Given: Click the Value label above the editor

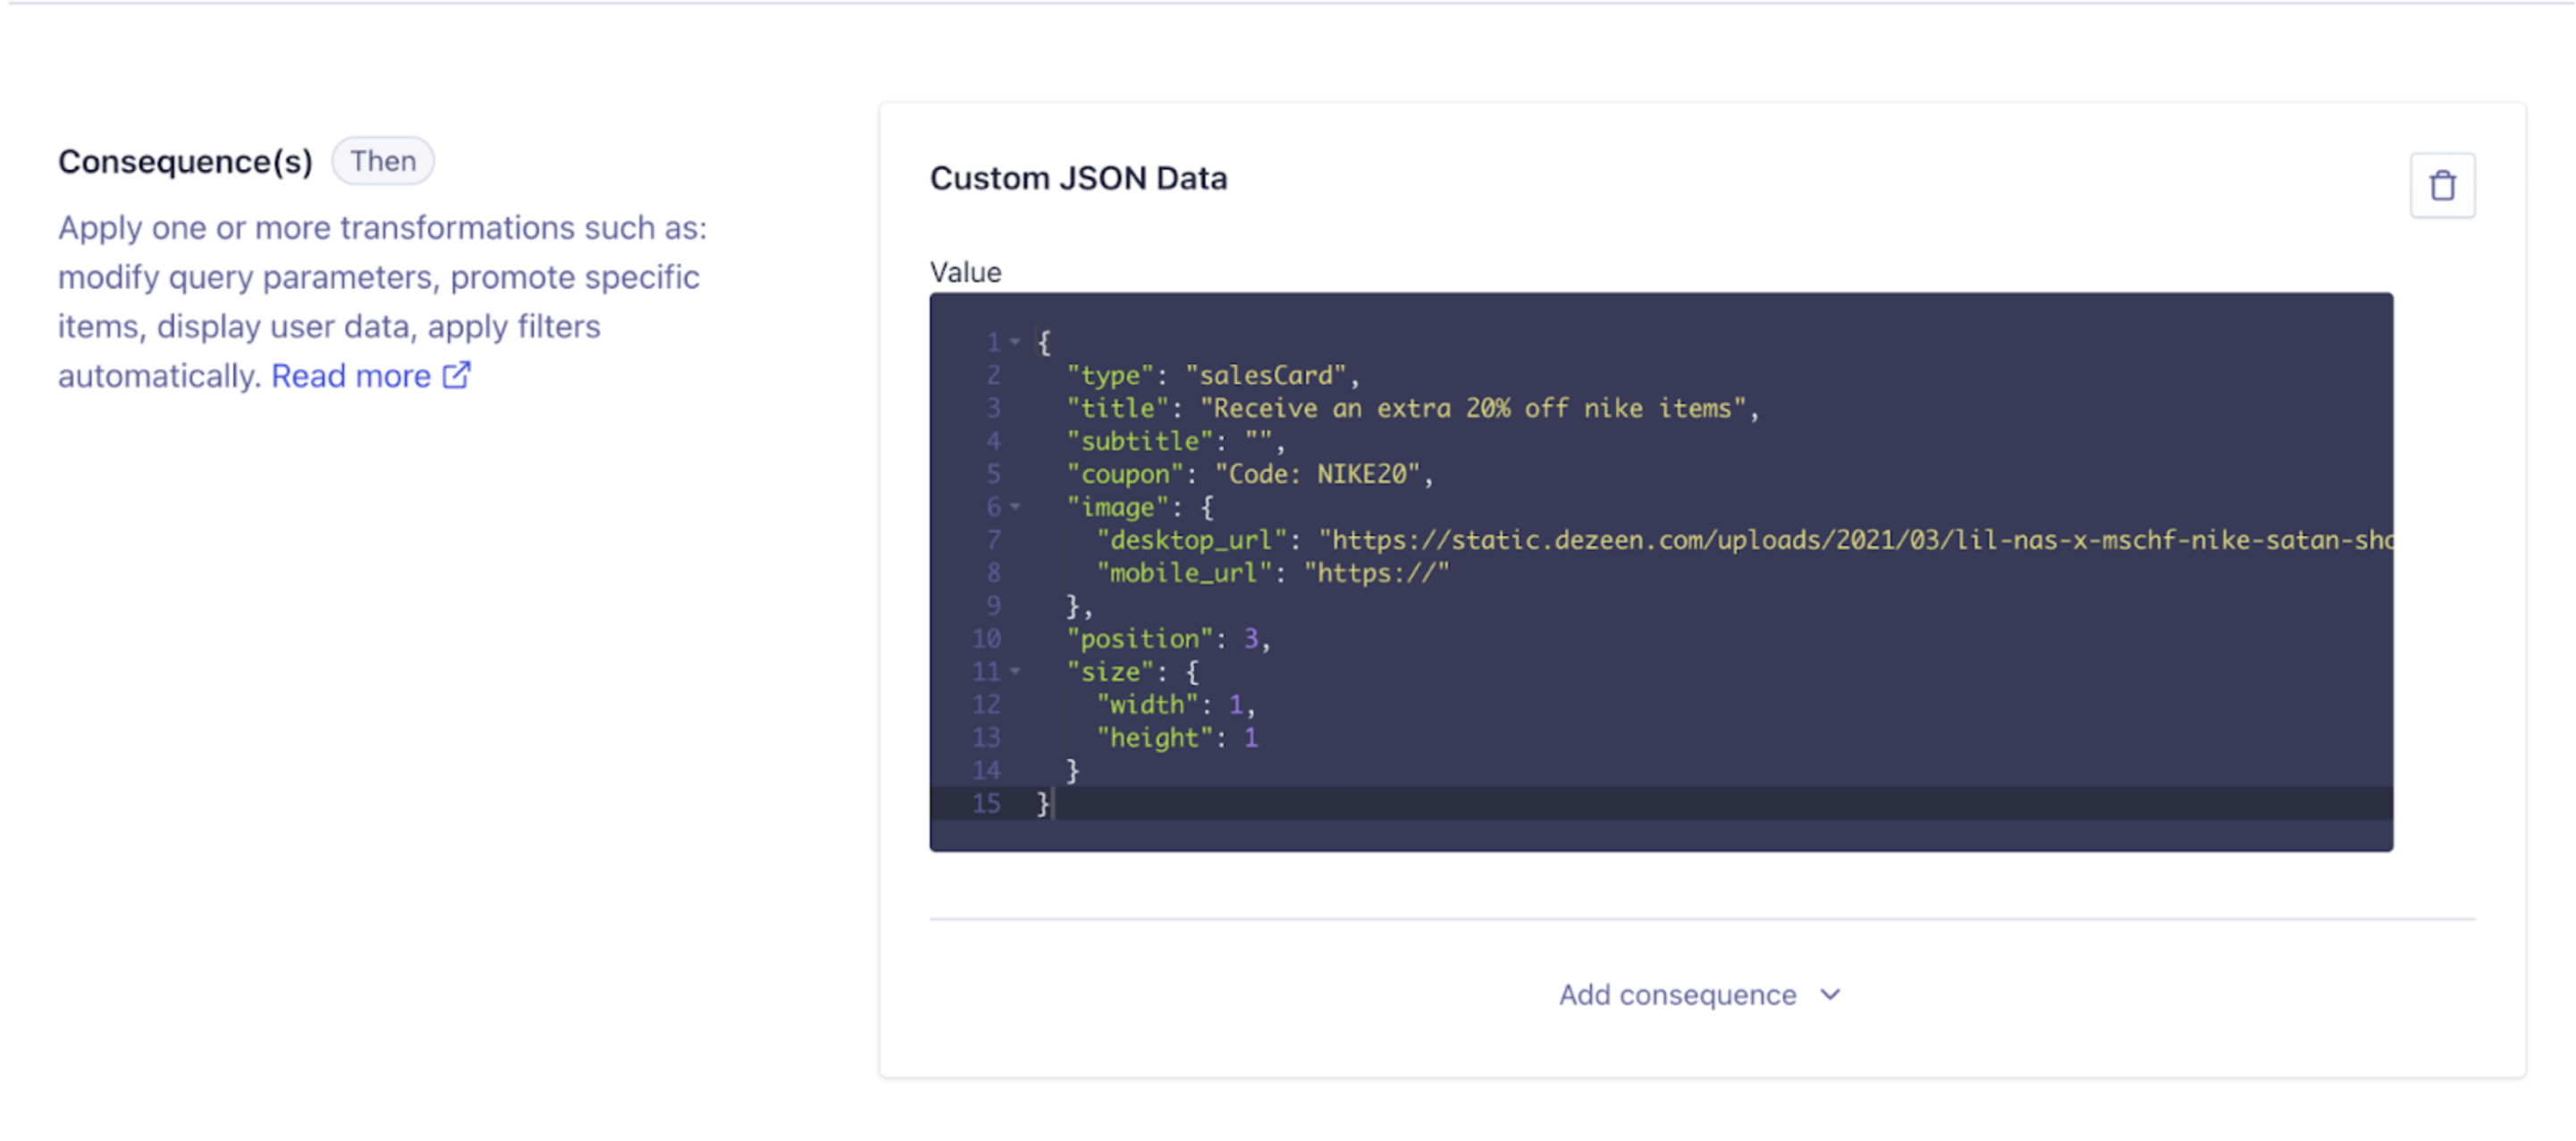Looking at the screenshot, I should coord(965,272).
